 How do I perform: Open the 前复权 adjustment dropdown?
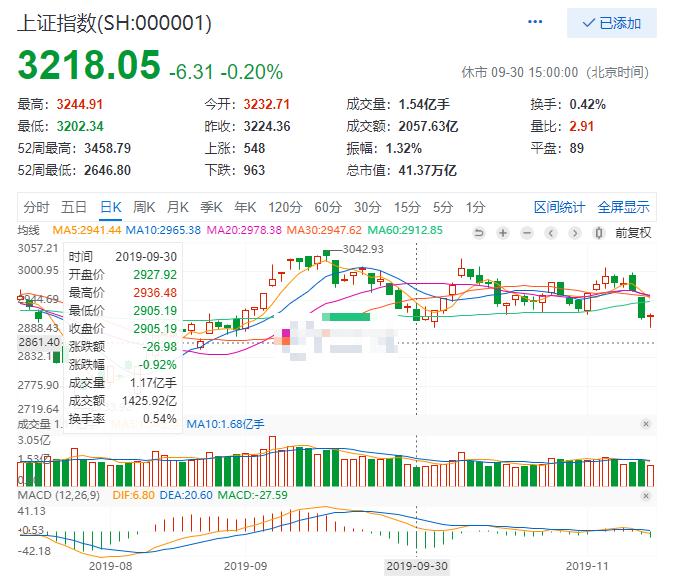(x=633, y=233)
